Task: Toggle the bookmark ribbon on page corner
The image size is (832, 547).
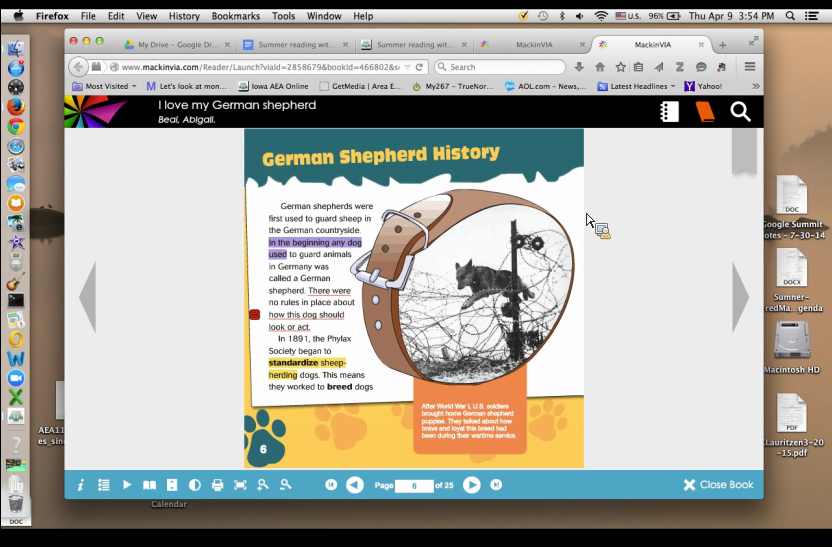Action: click(744, 152)
